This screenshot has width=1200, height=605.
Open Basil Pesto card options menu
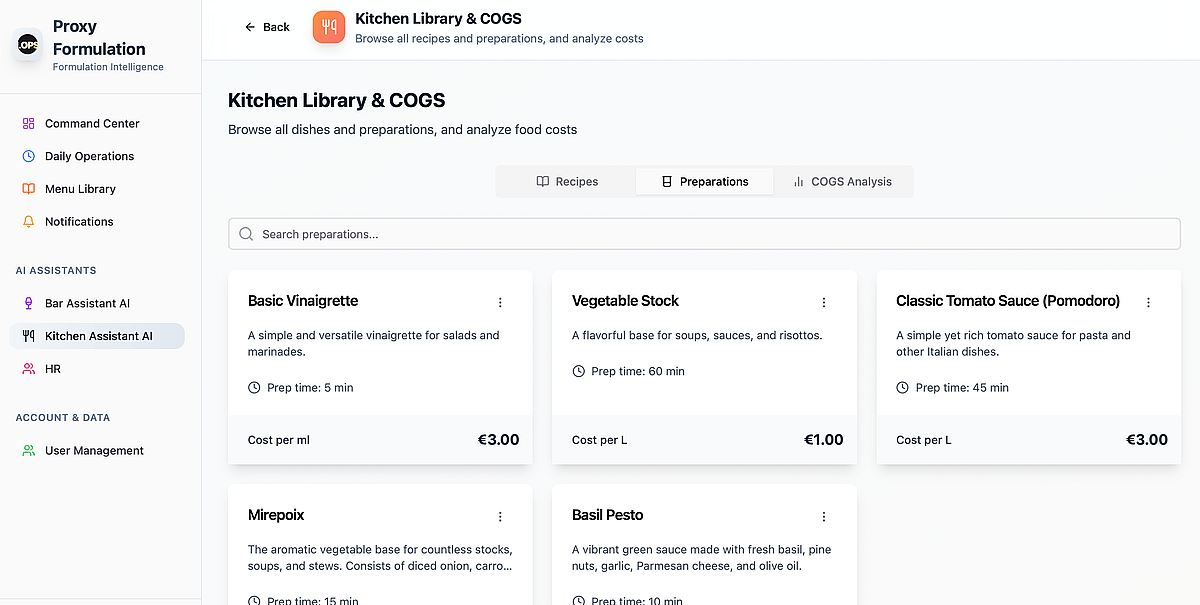(824, 516)
